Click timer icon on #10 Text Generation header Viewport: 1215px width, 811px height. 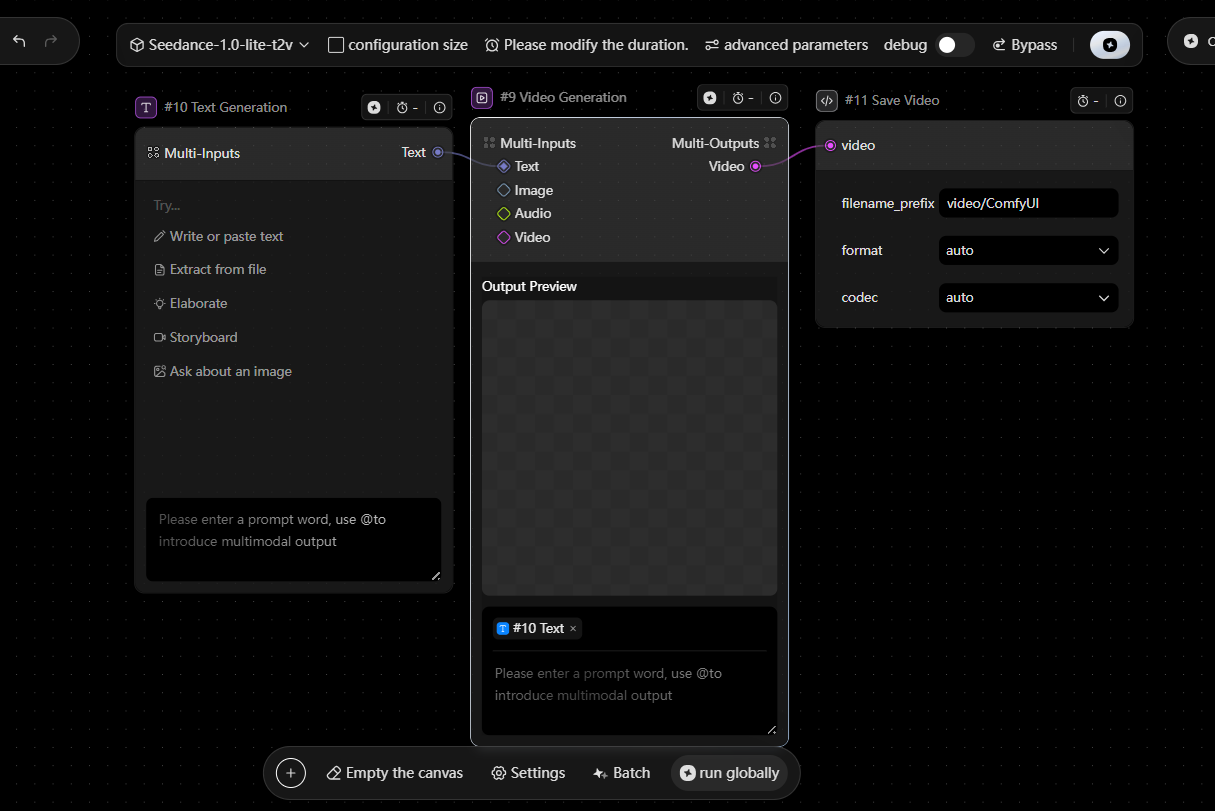tap(403, 107)
